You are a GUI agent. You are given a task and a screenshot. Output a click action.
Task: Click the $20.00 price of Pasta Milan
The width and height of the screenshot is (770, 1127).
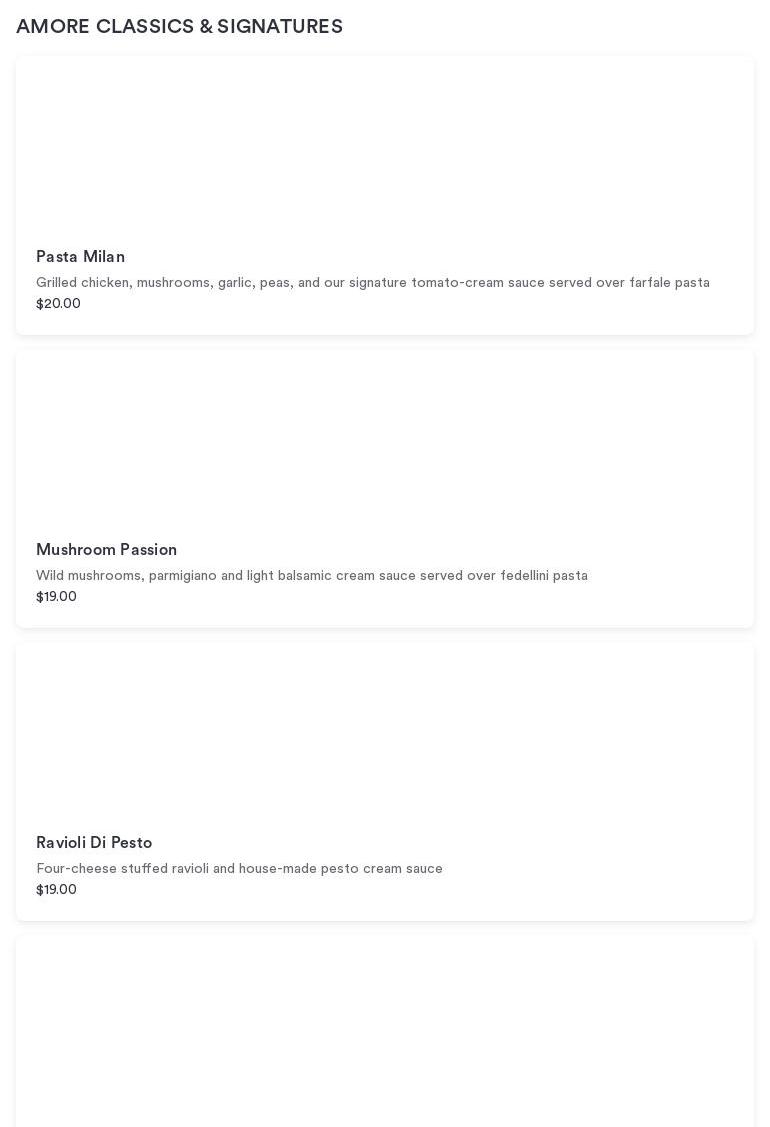(58, 304)
